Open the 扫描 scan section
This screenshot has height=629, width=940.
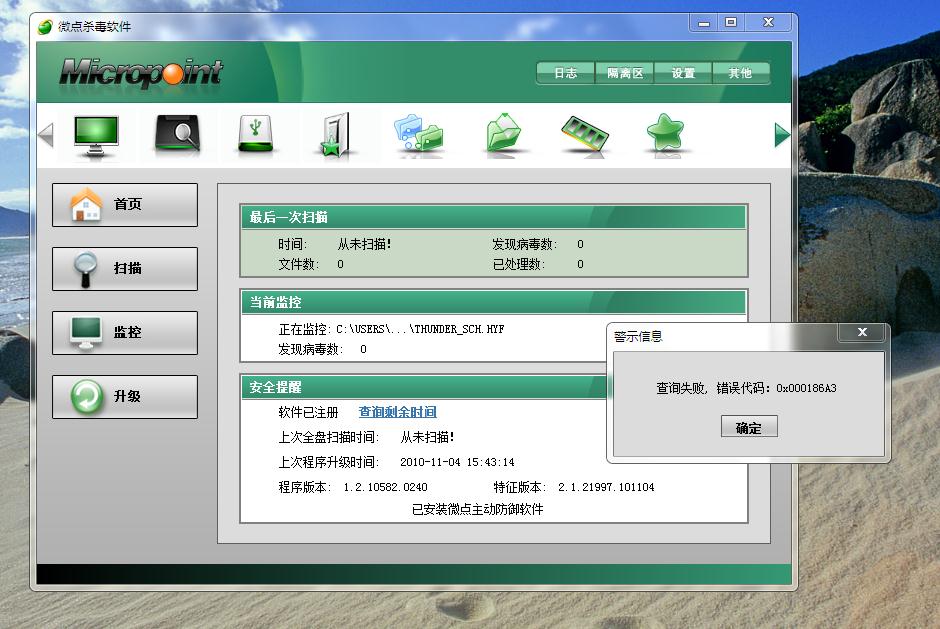tap(125, 269)
